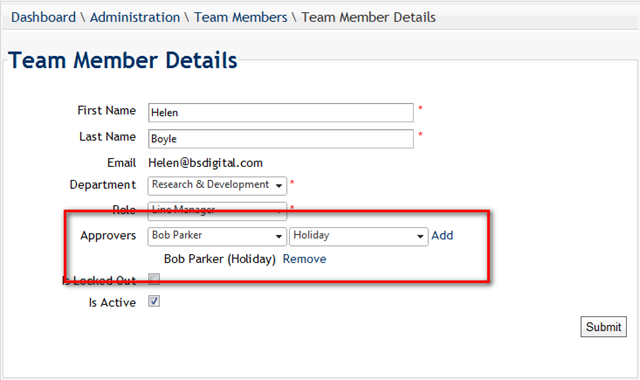
Task: Click the Team Member Details heading
Action: click(122, 60)
